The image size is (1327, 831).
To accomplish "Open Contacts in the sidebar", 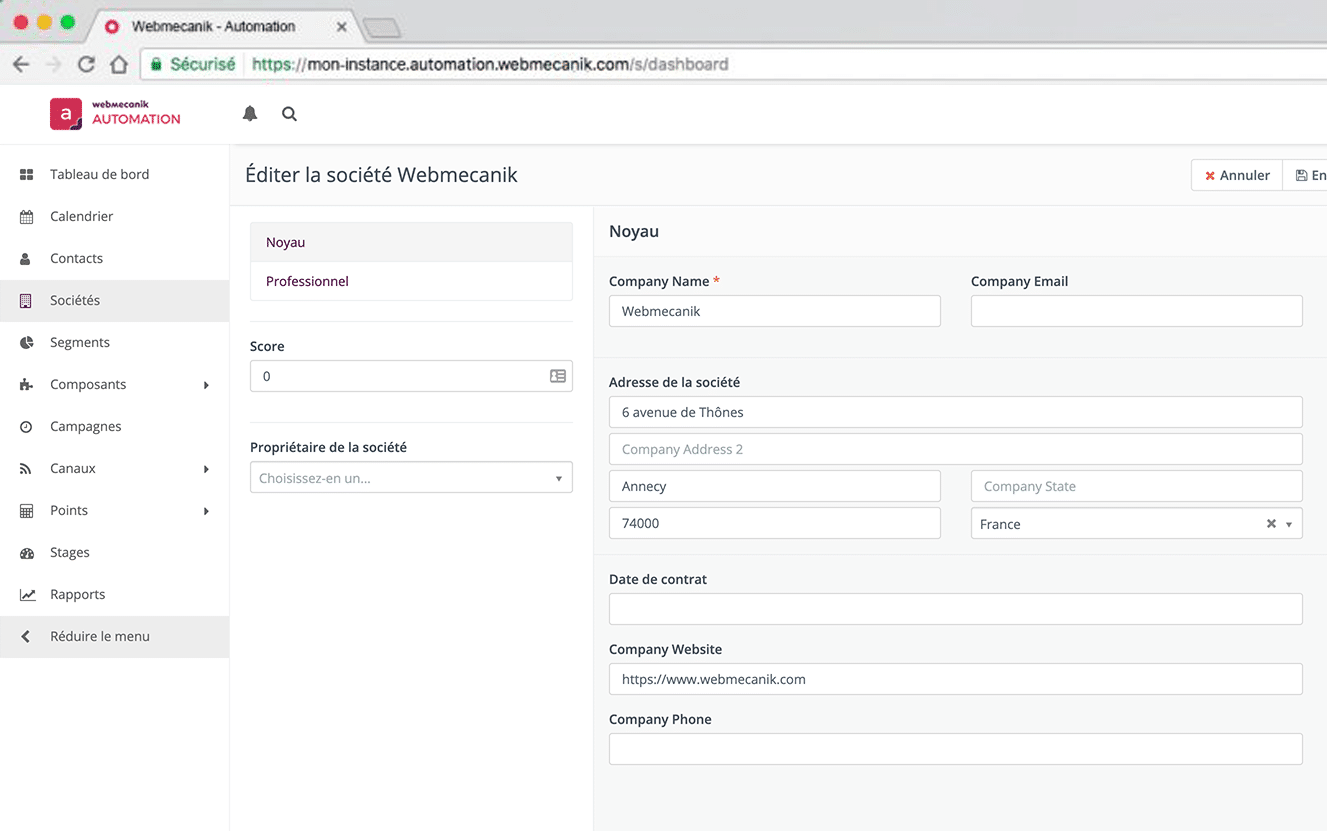I will (x=76, y=258).
